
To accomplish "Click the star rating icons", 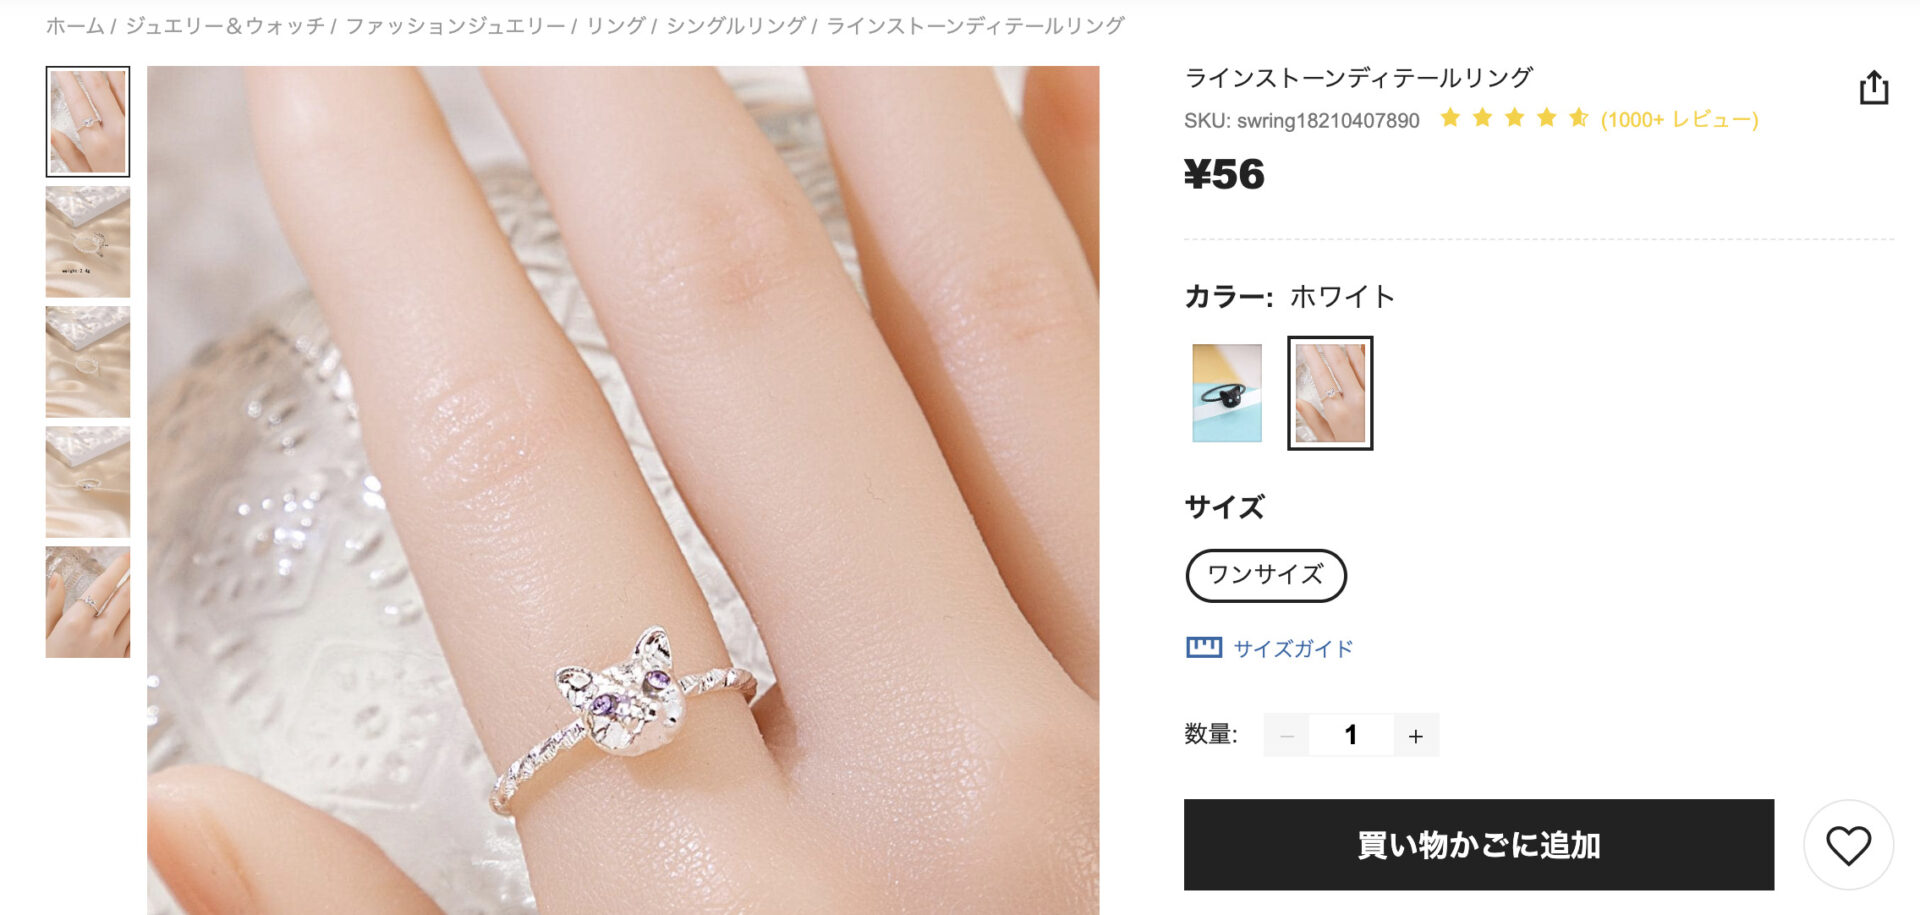I will 1514,119.
